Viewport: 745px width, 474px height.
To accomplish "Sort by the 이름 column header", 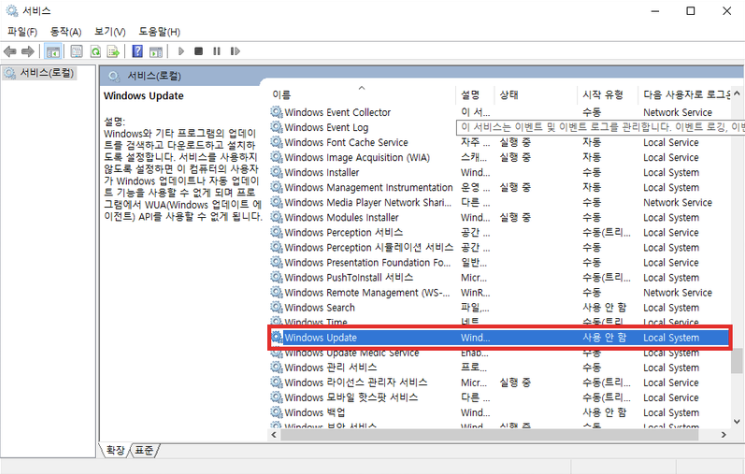I will (362, 95).
